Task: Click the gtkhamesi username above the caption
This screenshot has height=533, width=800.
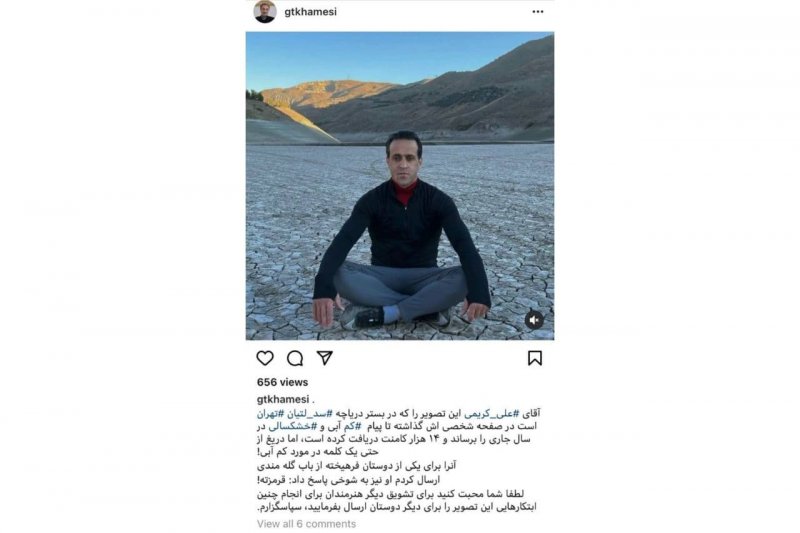Action: pyautogui.click(x=283, y=399)
